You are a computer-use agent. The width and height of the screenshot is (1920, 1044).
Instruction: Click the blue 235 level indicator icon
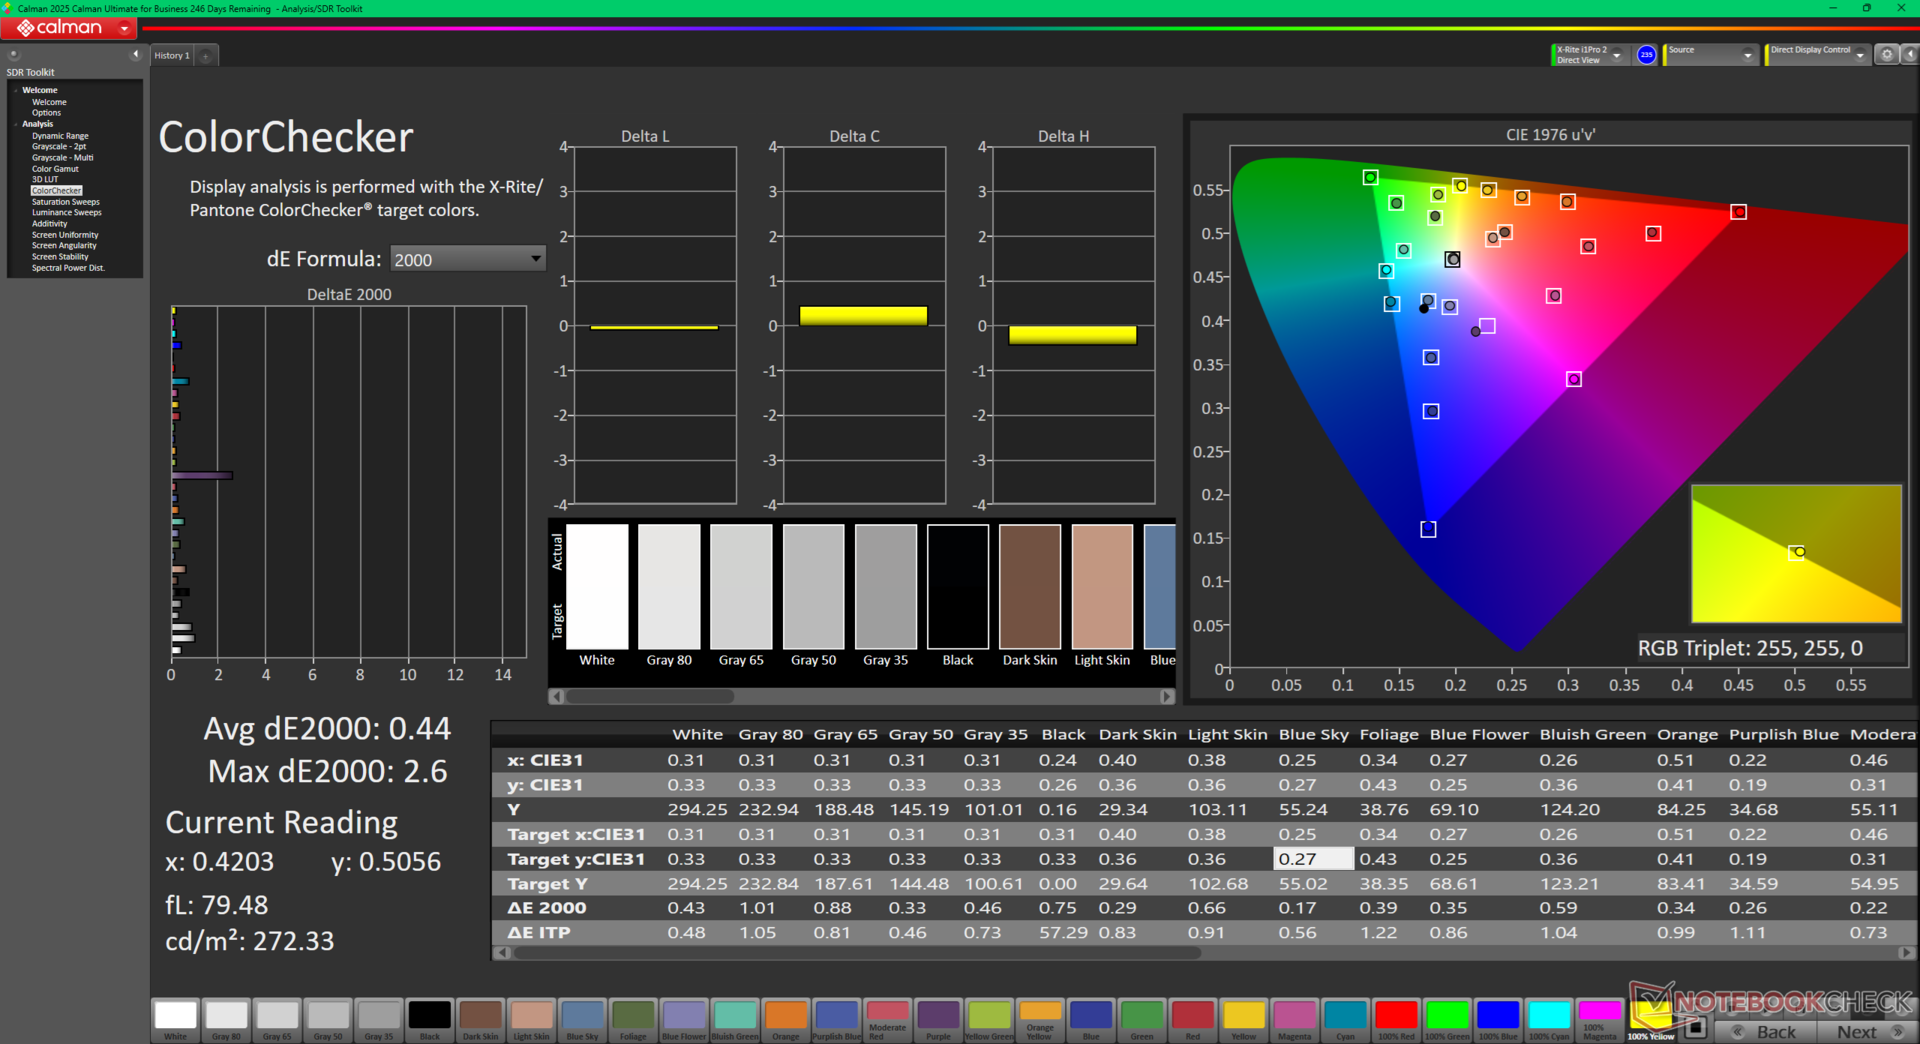(1646, 55)
